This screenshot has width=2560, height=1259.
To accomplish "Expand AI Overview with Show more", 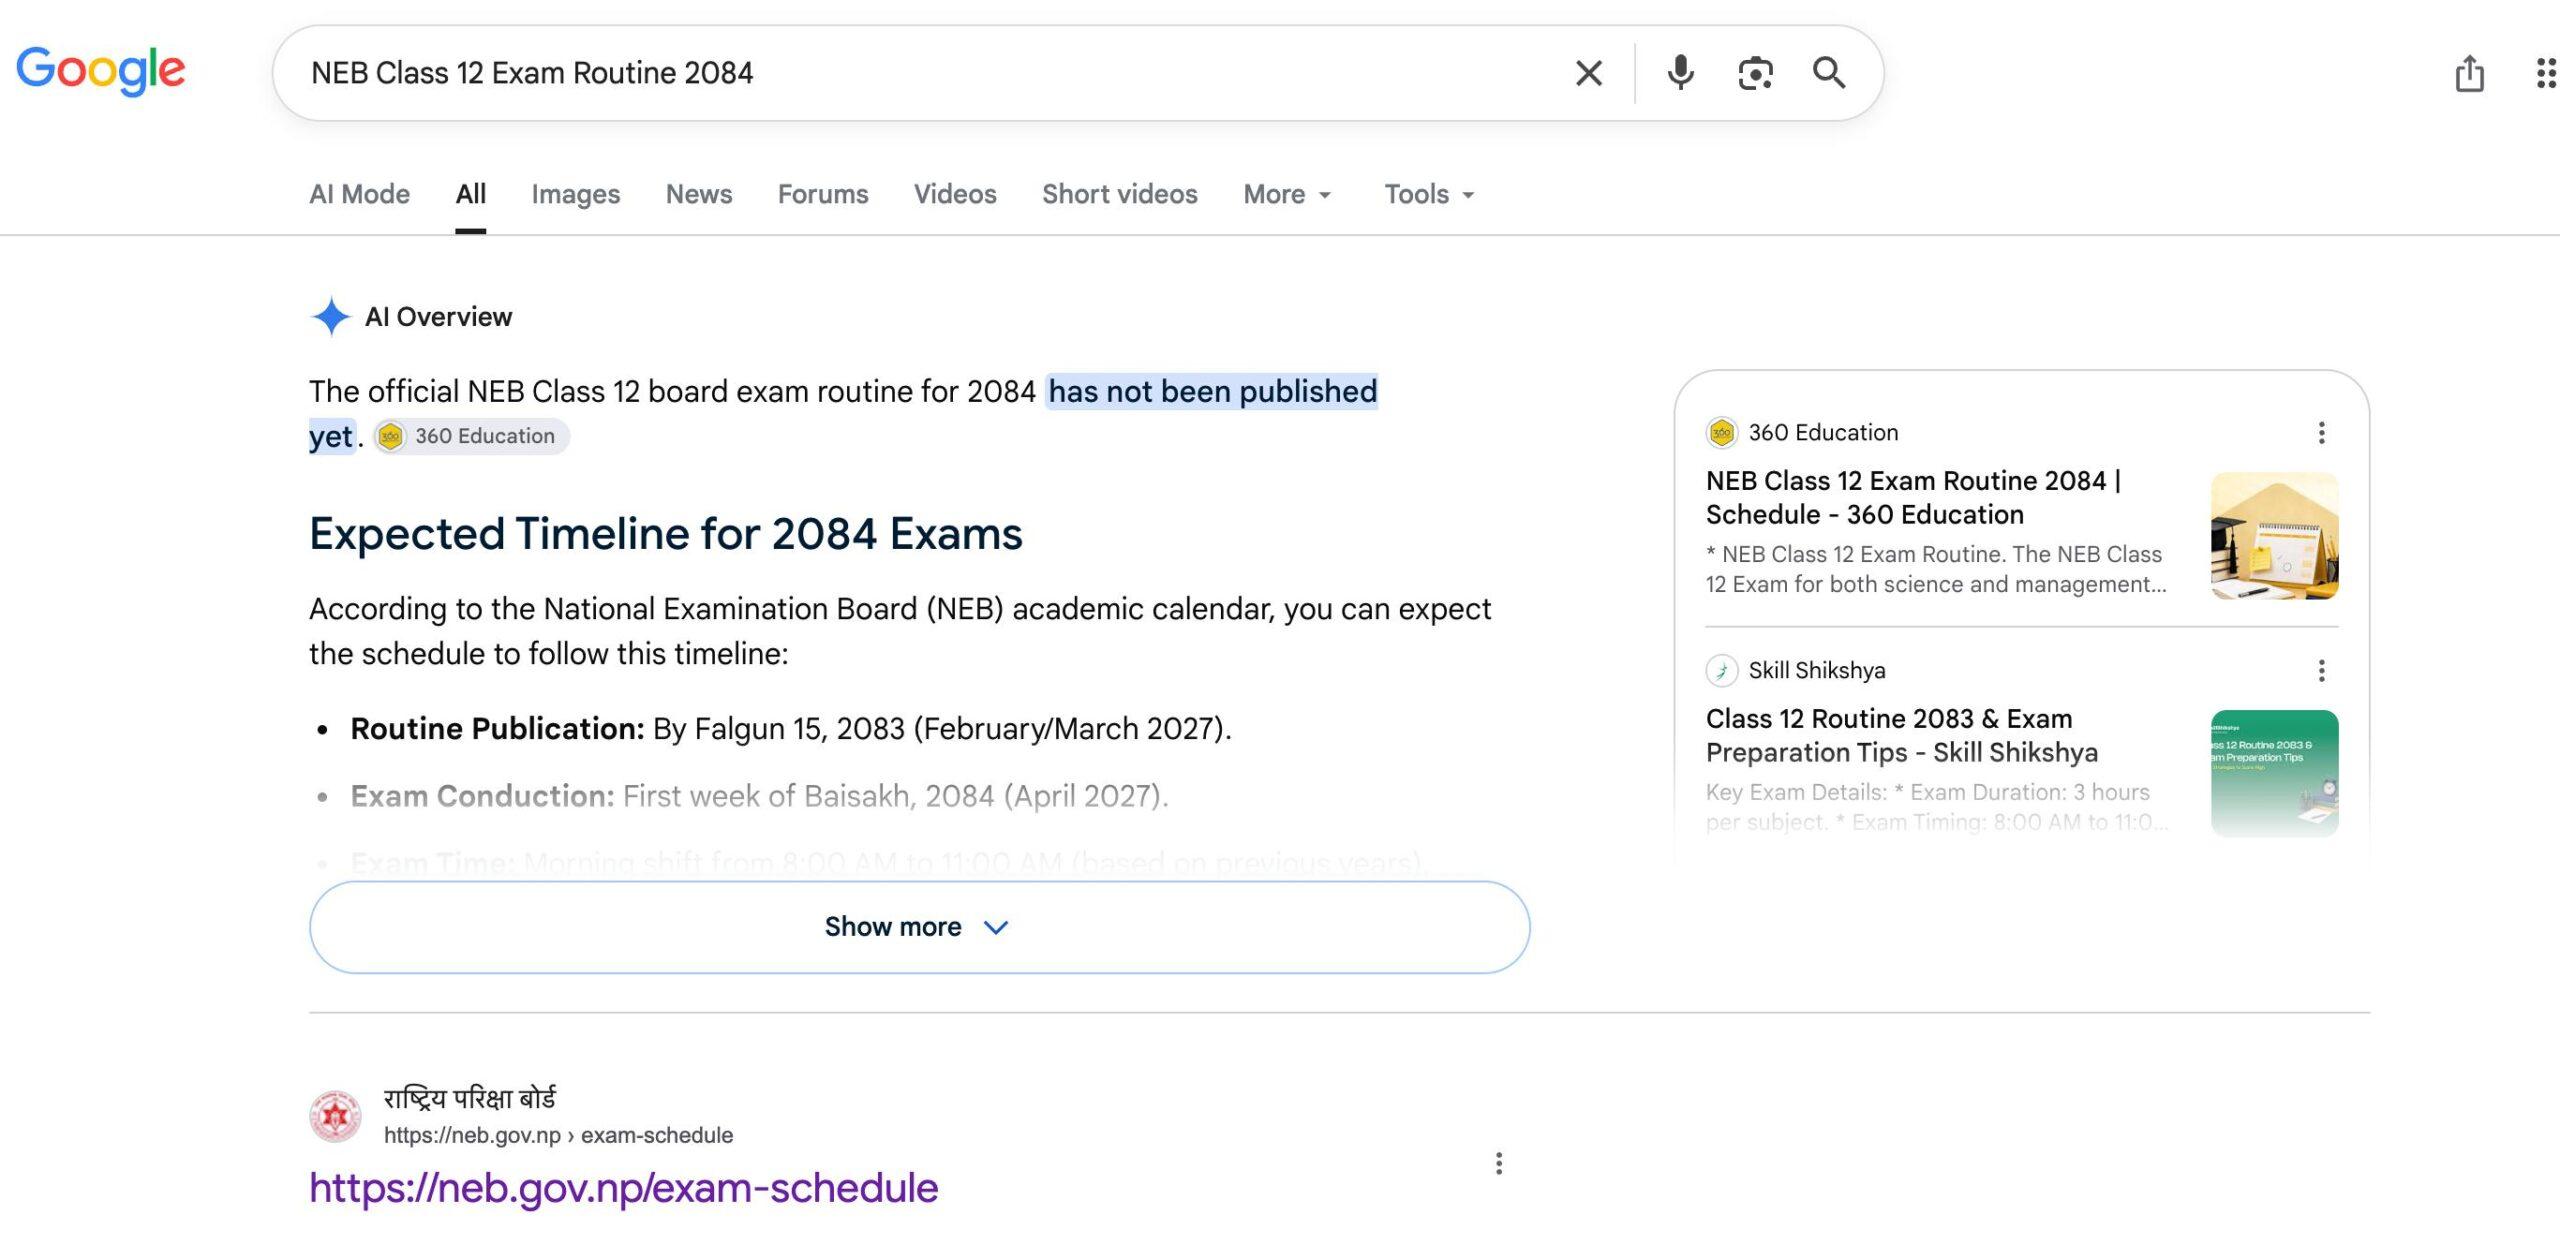I will (x=919, y=927).
